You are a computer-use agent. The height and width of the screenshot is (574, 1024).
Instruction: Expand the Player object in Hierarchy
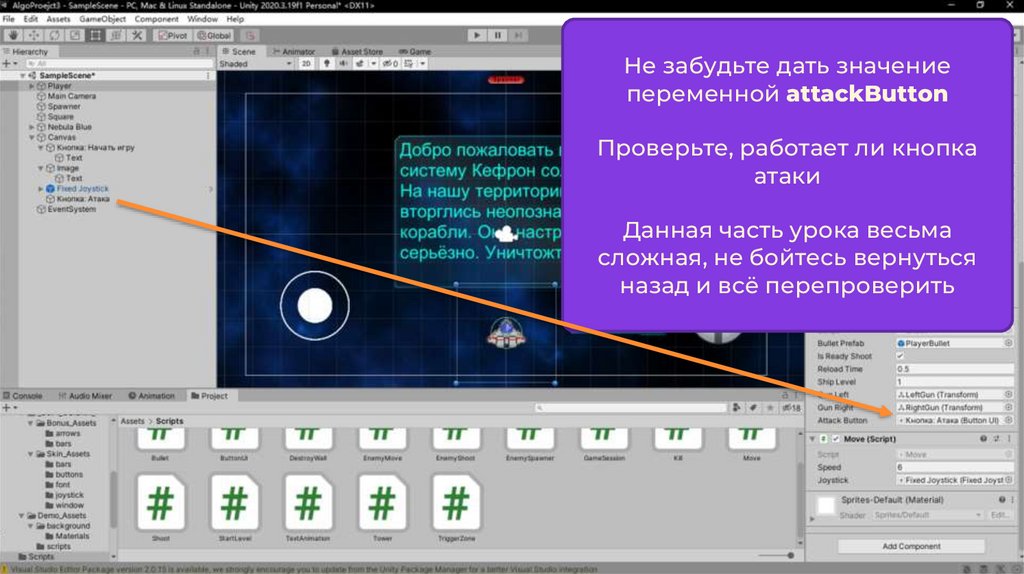click(31, 86)
